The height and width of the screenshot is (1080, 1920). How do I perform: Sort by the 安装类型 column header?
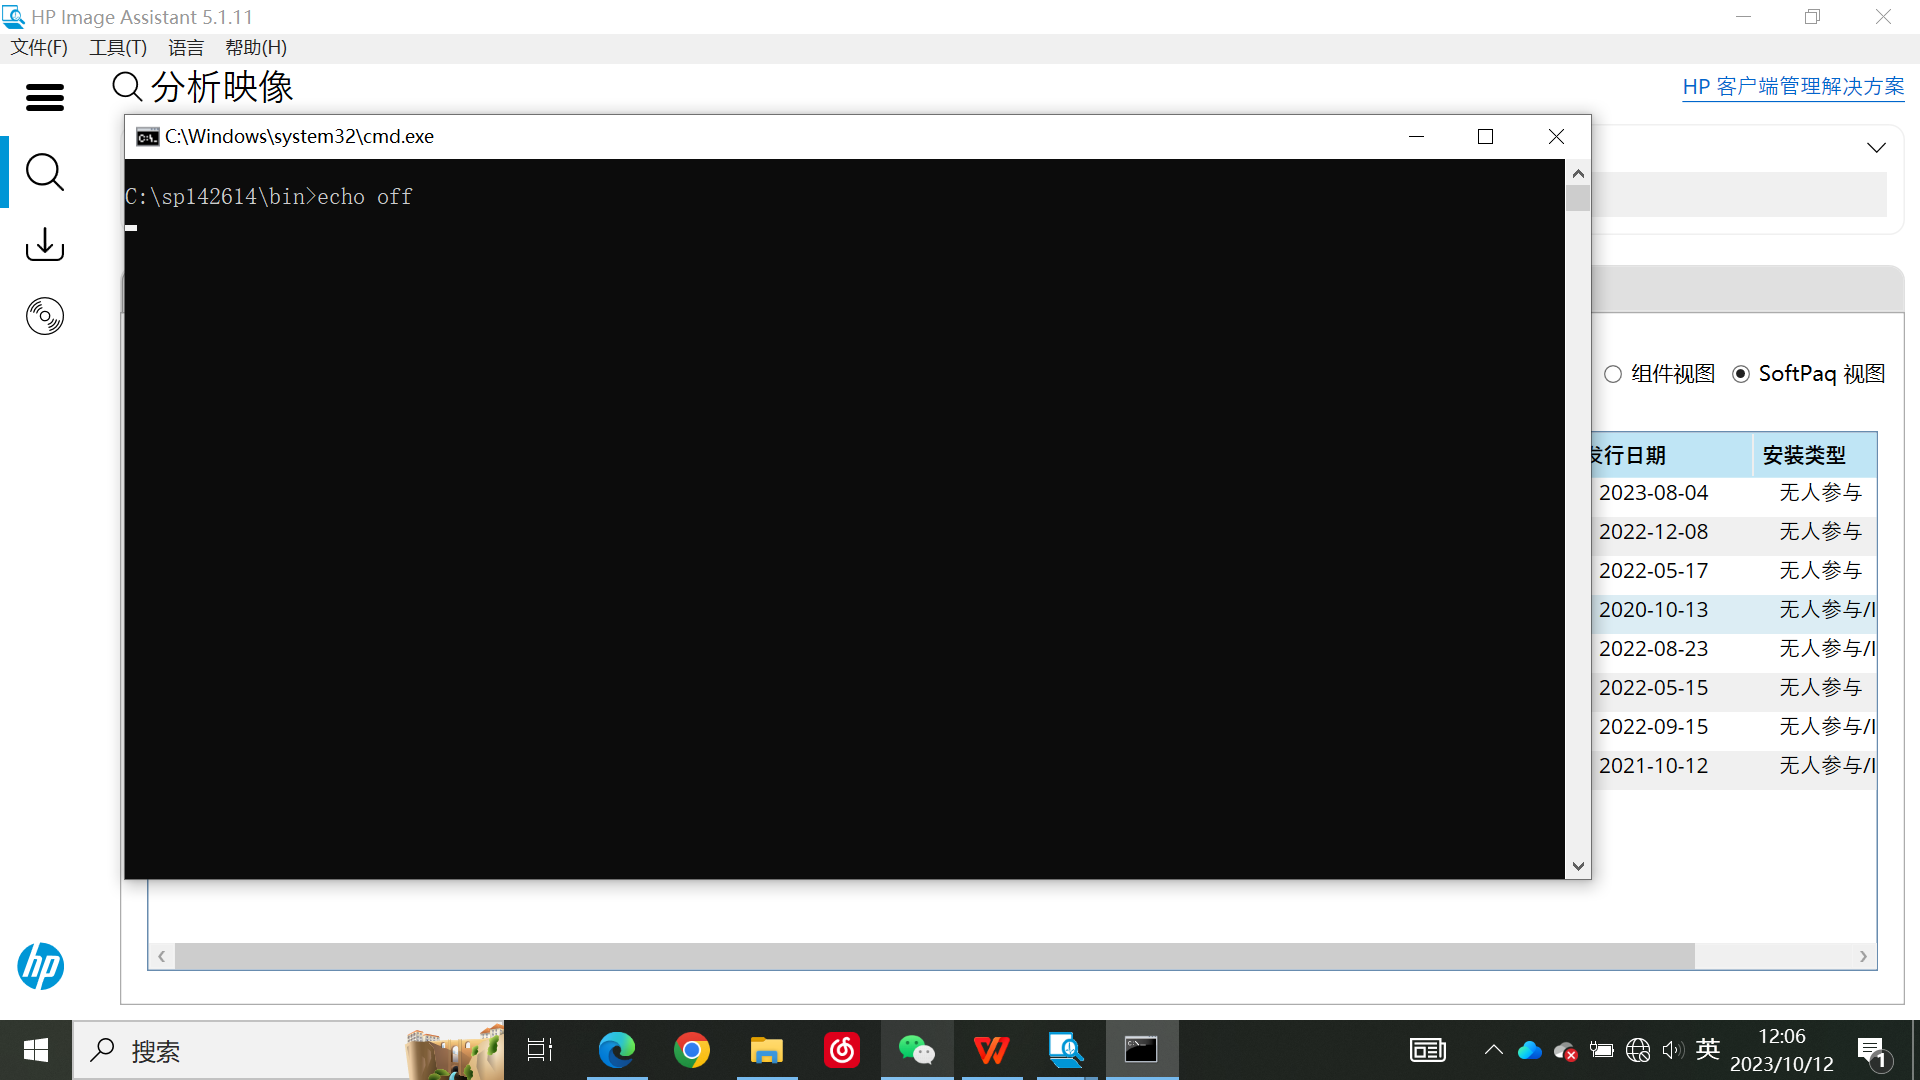(1804, 455)
